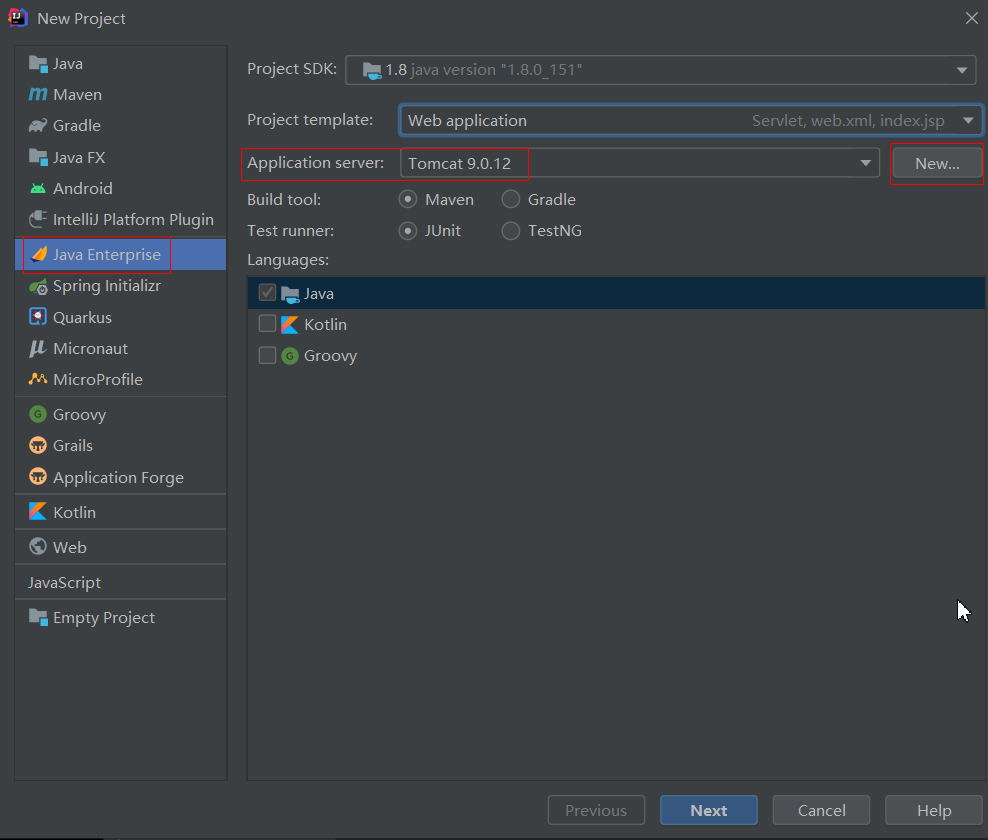Open the Application server dropdown arrow

(x=865, y=163)
